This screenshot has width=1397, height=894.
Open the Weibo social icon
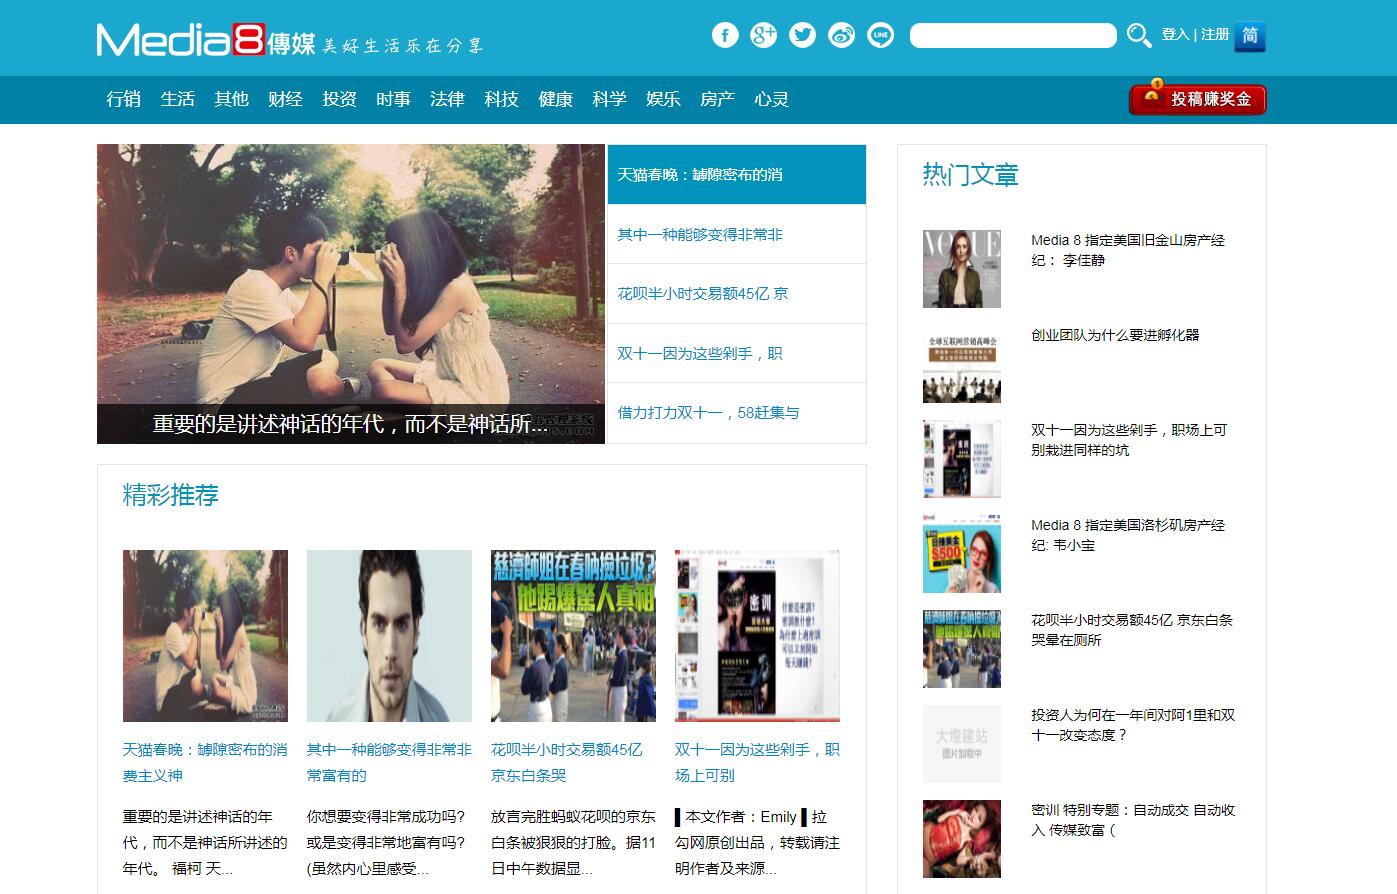tap(842, 35)
